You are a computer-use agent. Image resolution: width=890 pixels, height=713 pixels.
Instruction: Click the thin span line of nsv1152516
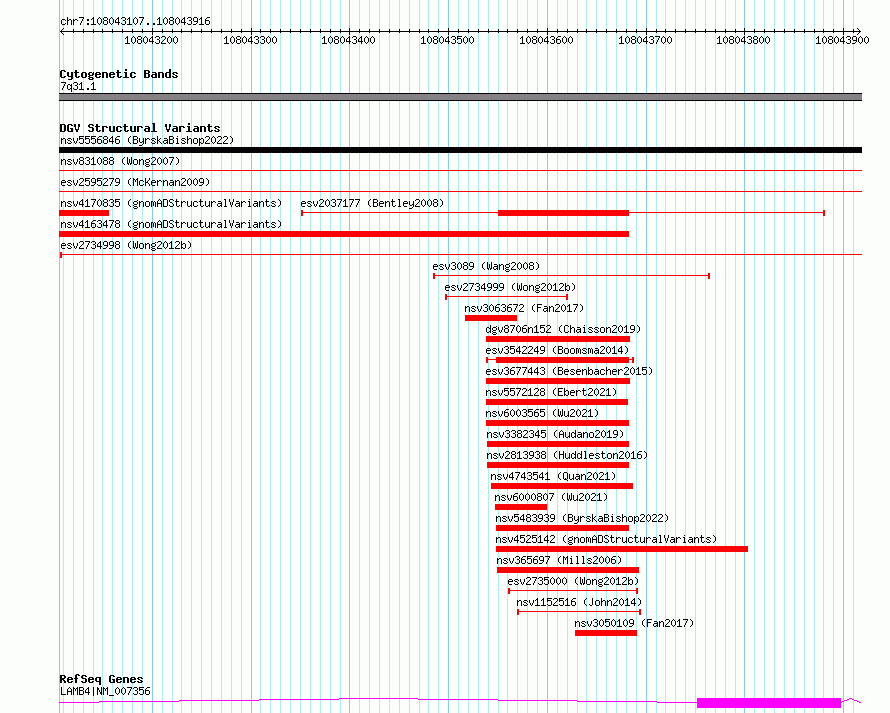tap(579, 612)
